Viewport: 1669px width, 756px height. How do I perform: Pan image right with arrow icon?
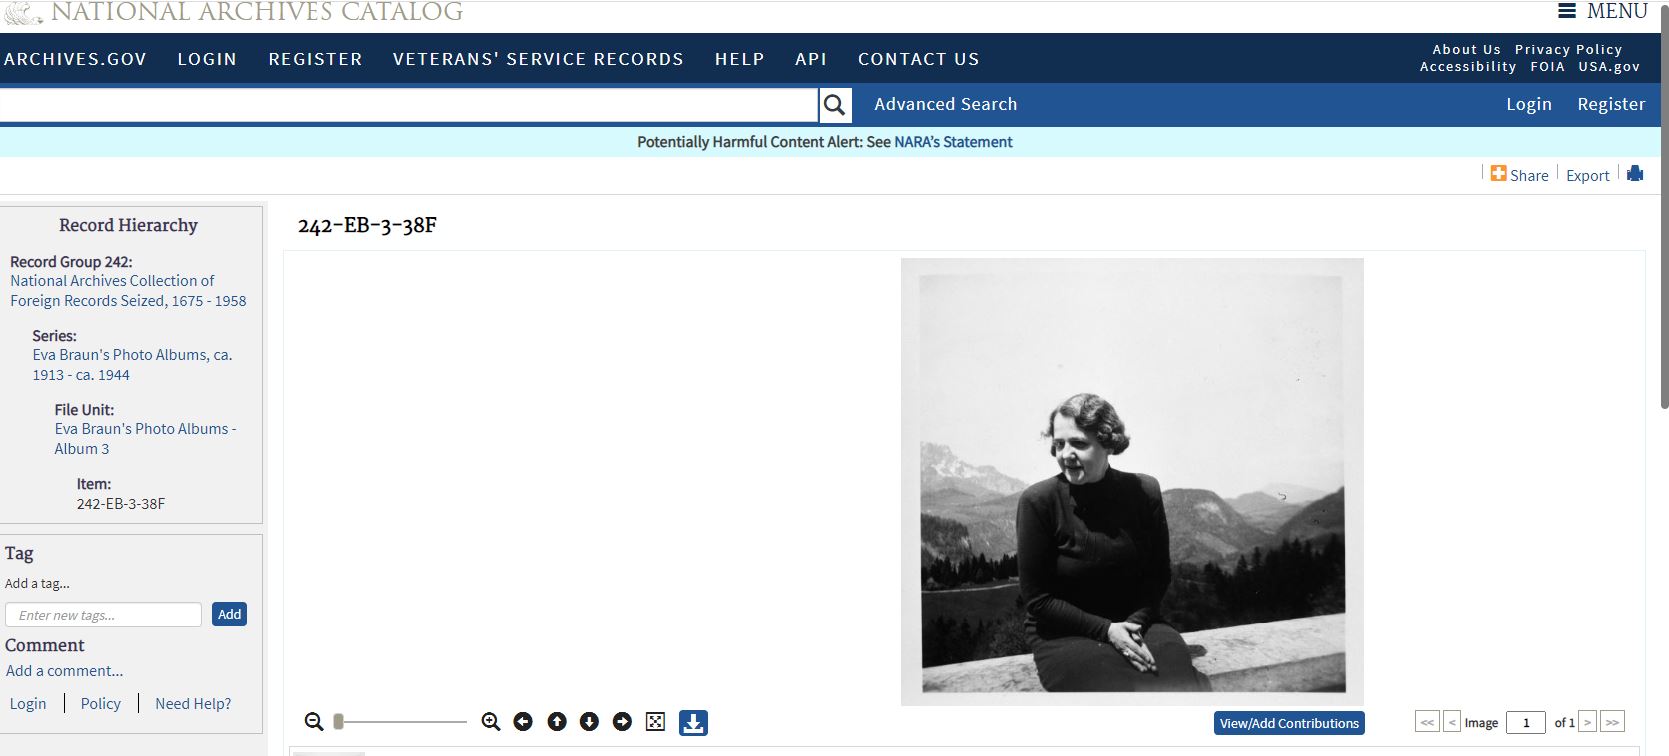tap(622, 722)
